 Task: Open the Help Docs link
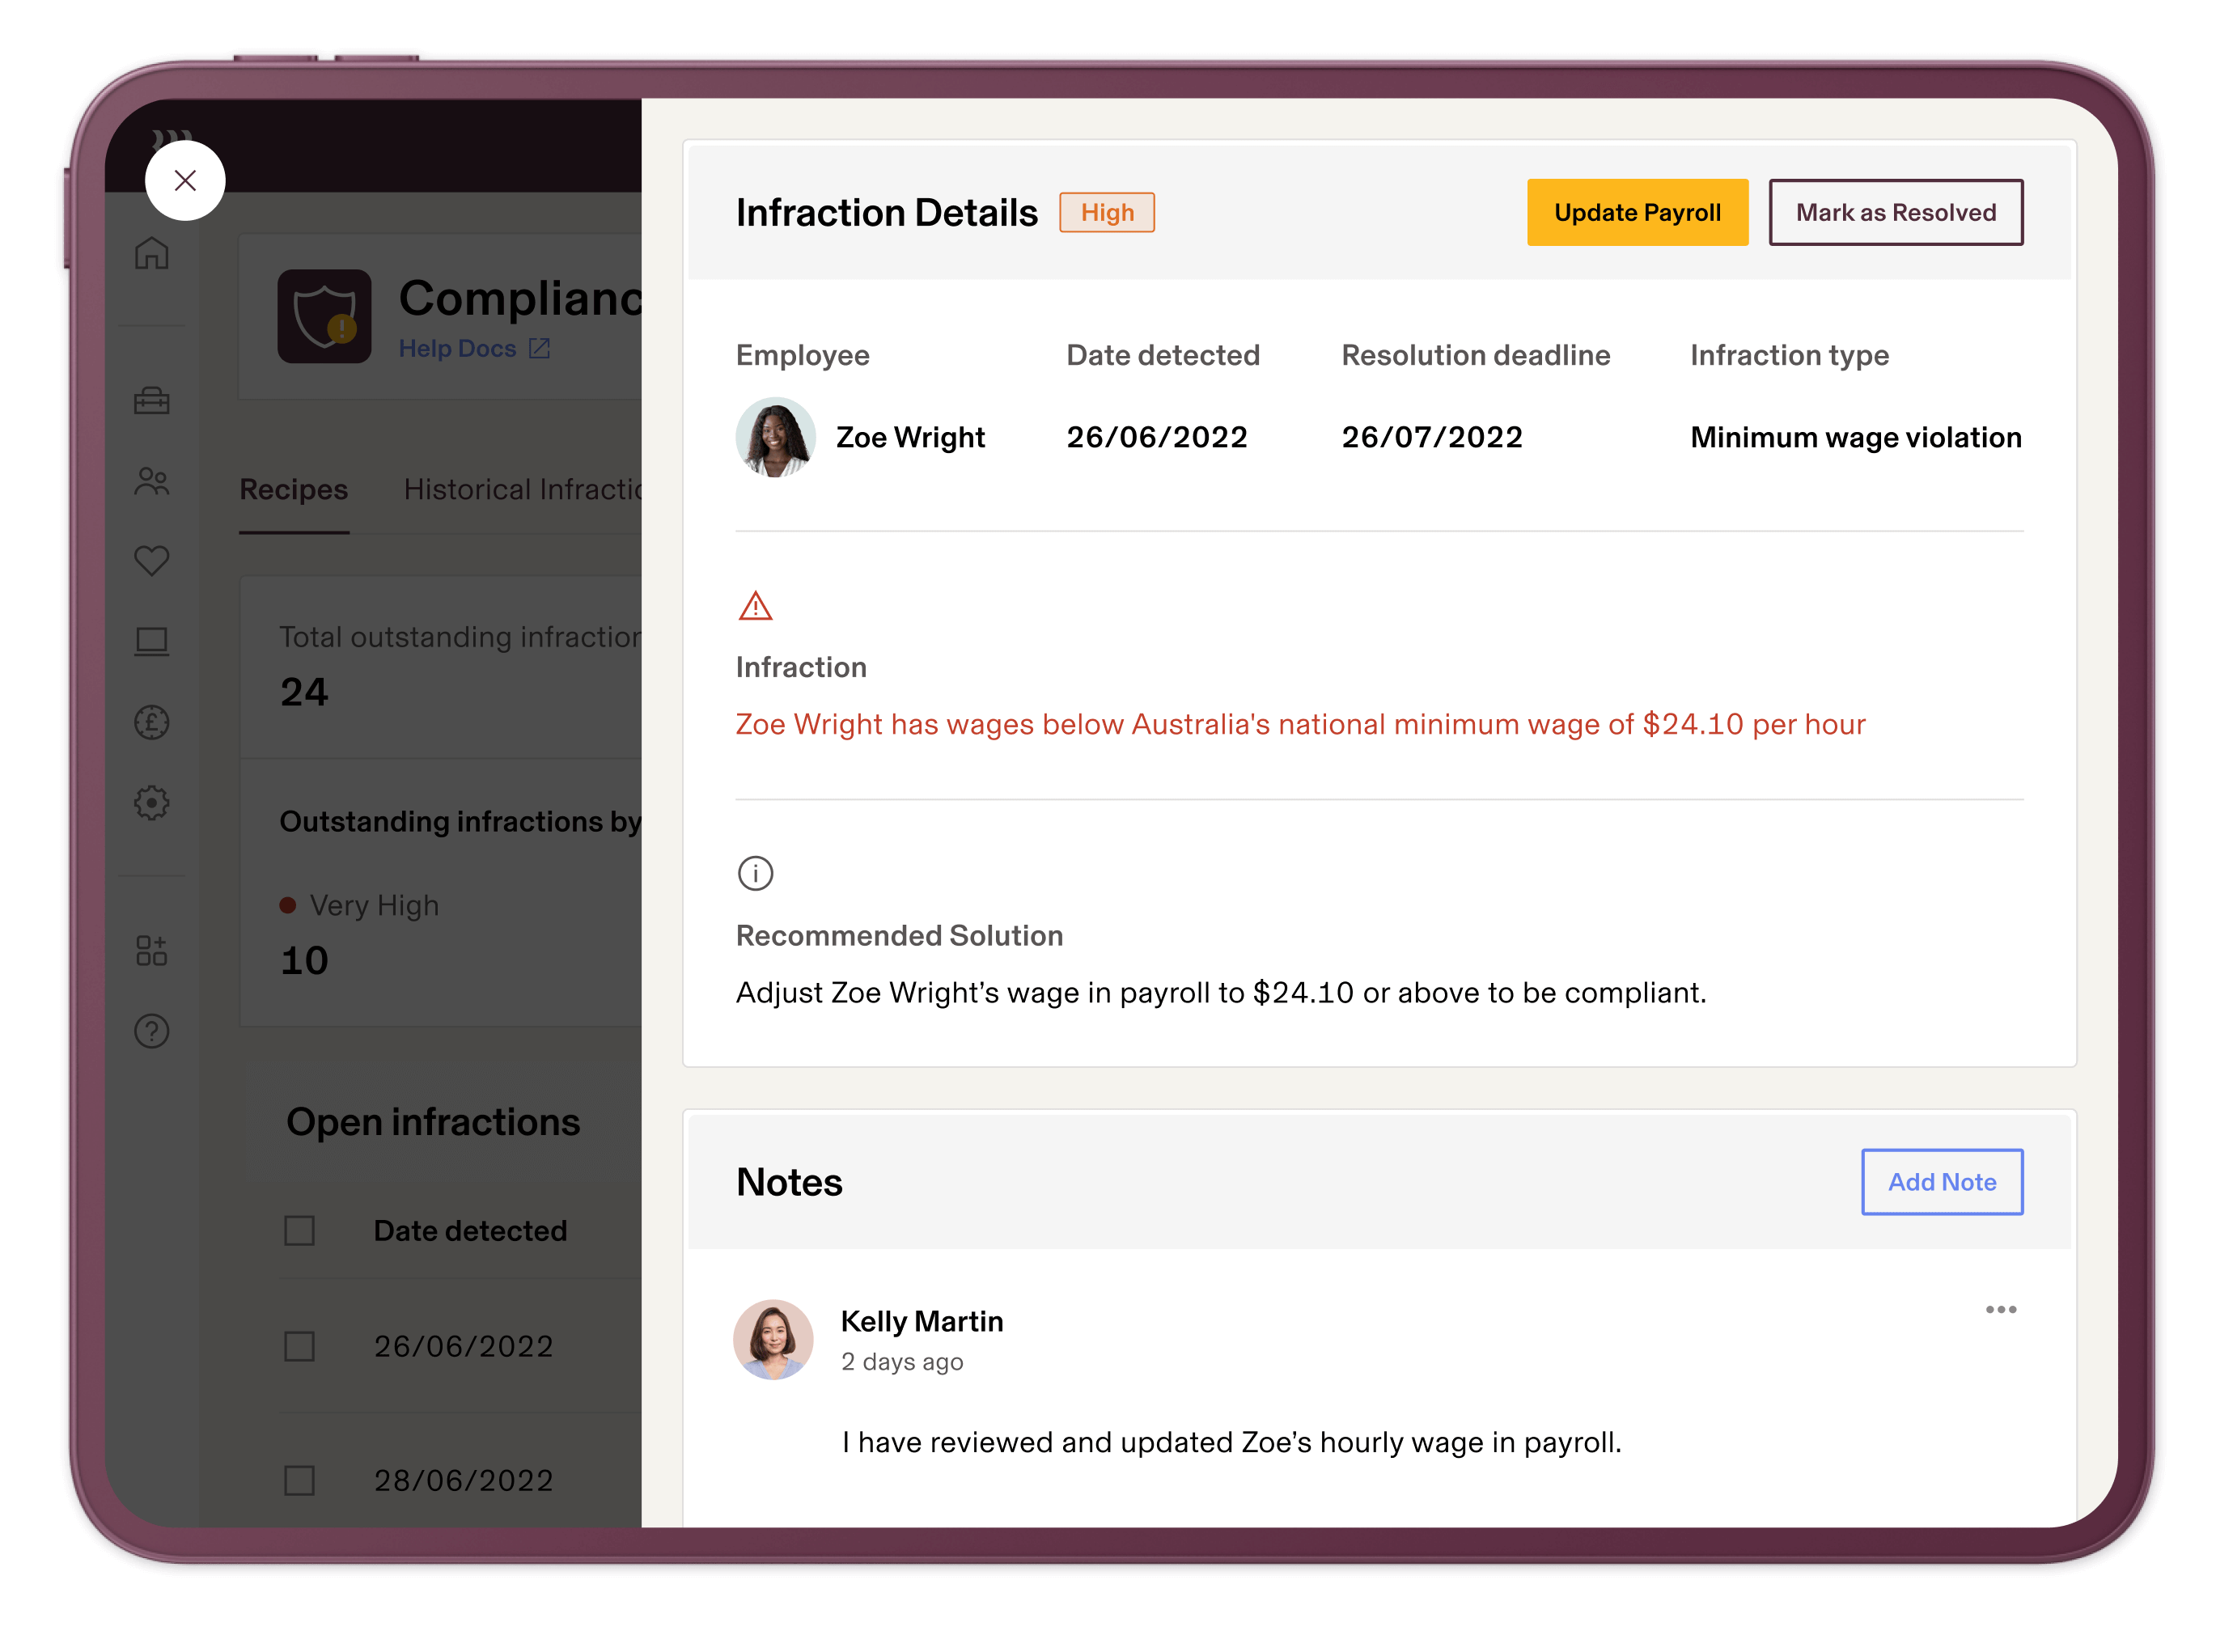(458, 348)
